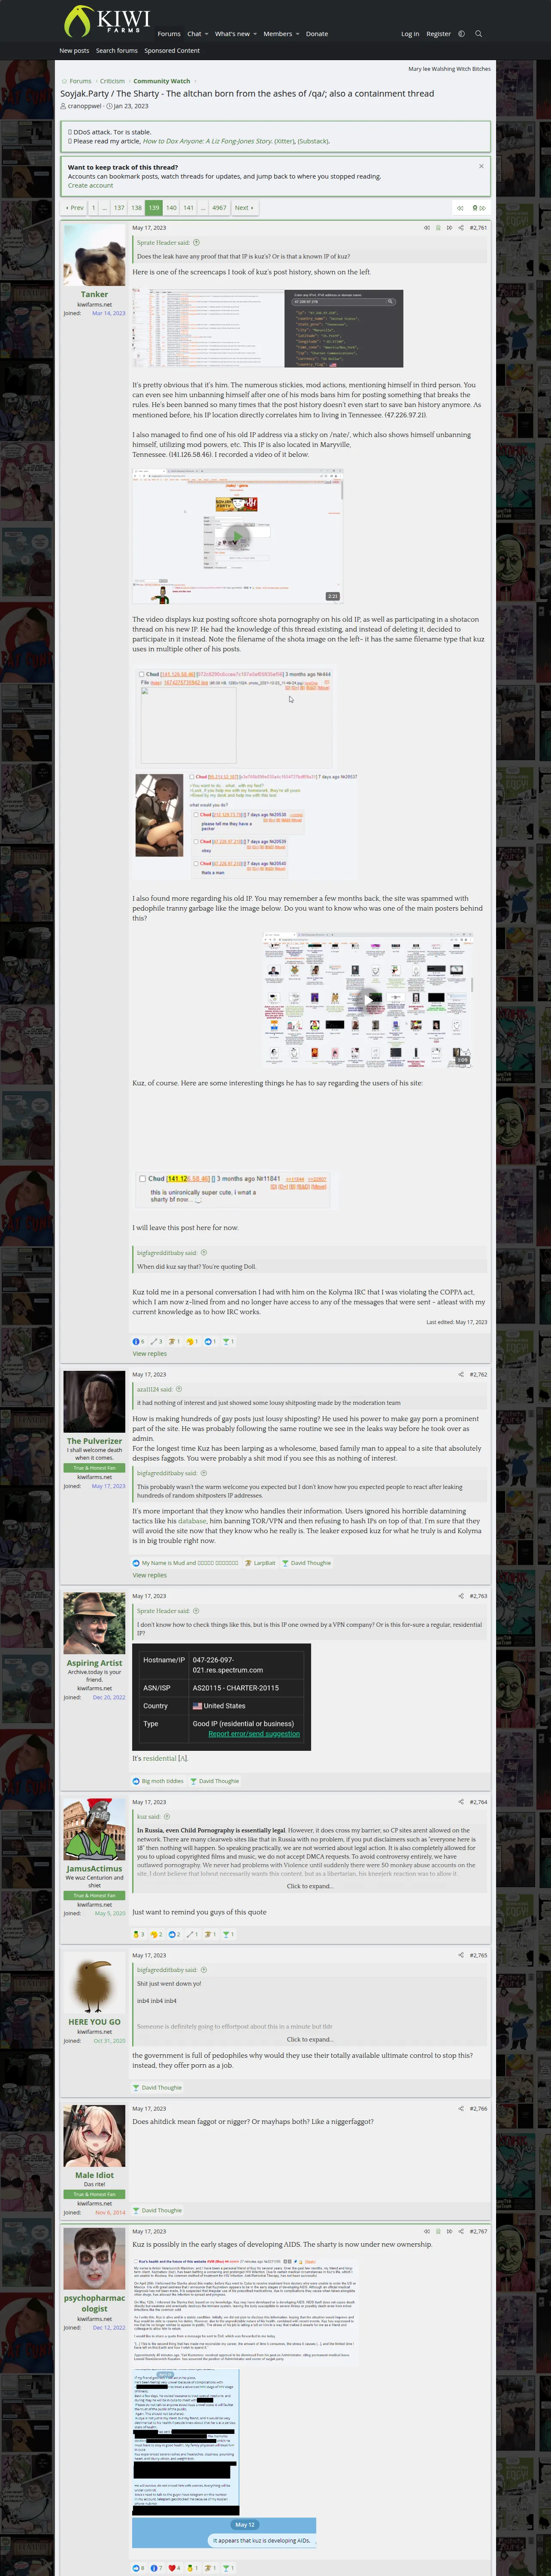Click Log in
The height and width of the screenshot is (2576, 551).
[x=410, y=34]
